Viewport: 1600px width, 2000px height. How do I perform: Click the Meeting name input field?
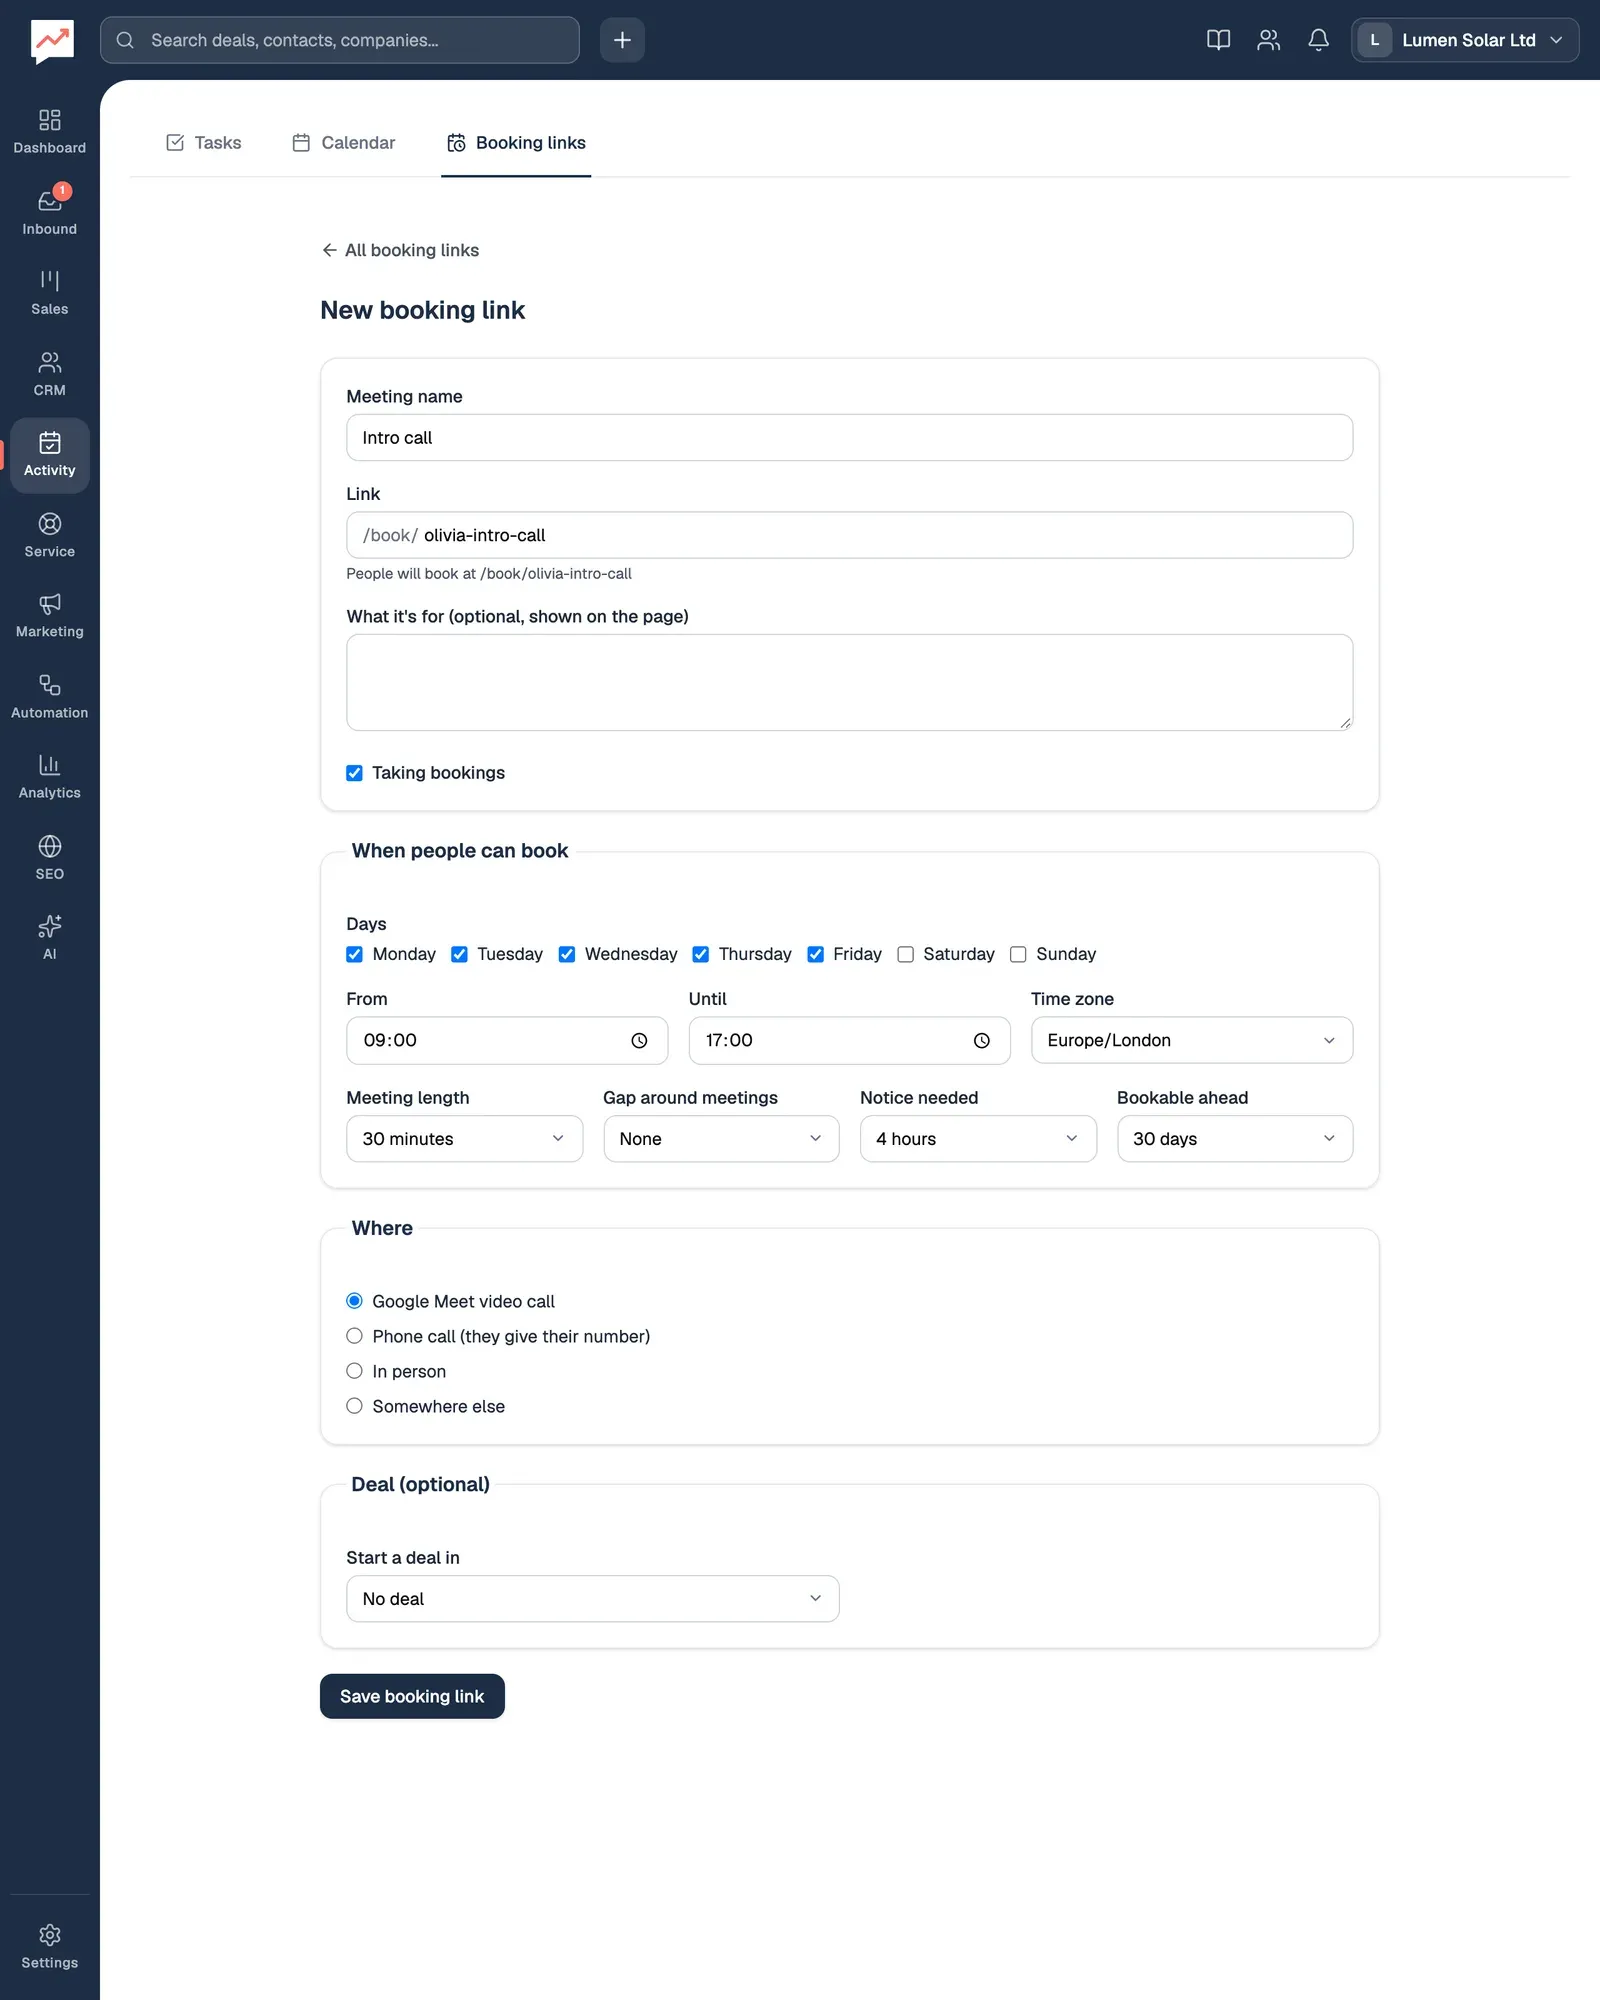pos(850,438)
